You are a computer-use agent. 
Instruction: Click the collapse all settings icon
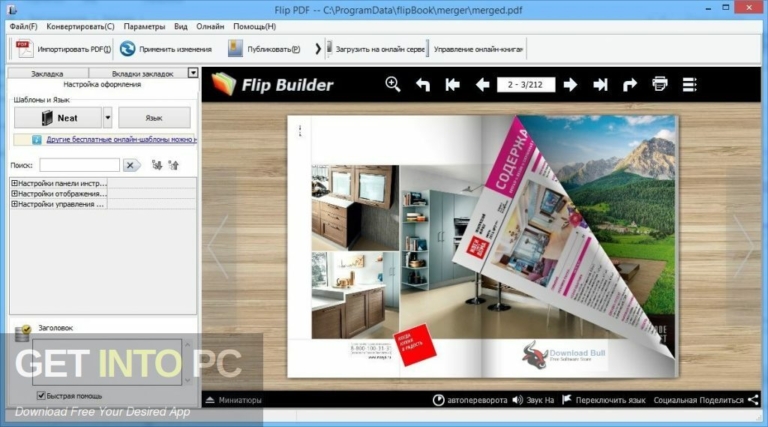tap(173, 165)
